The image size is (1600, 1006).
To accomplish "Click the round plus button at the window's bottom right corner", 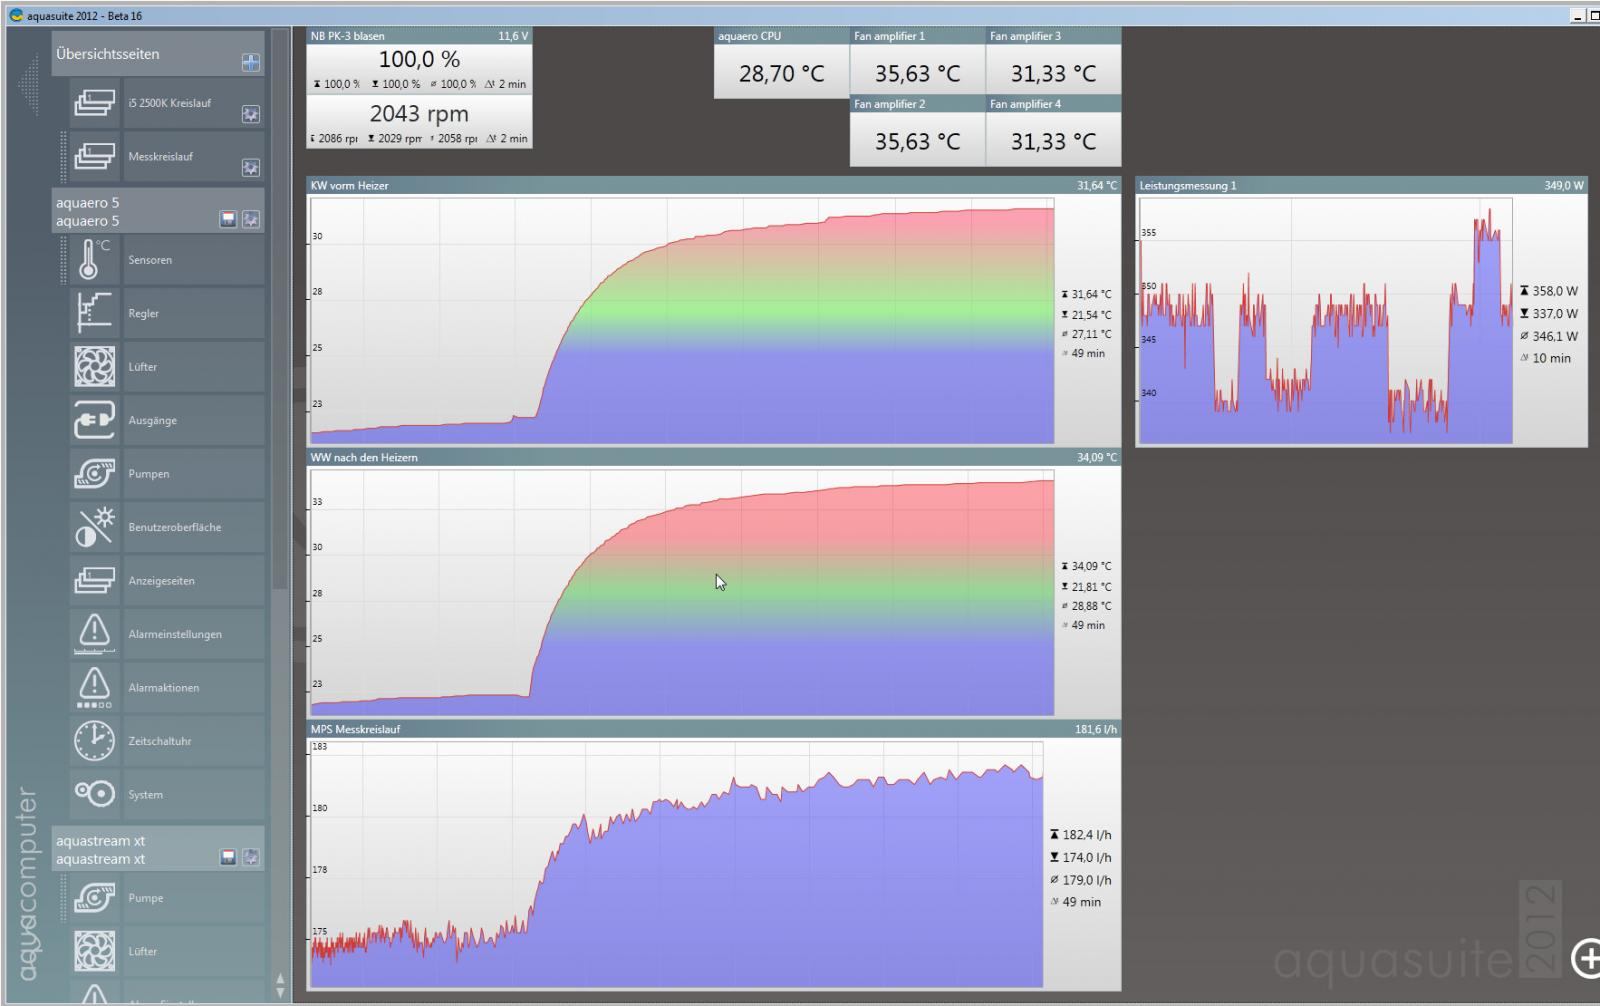I will [1586, 959].
